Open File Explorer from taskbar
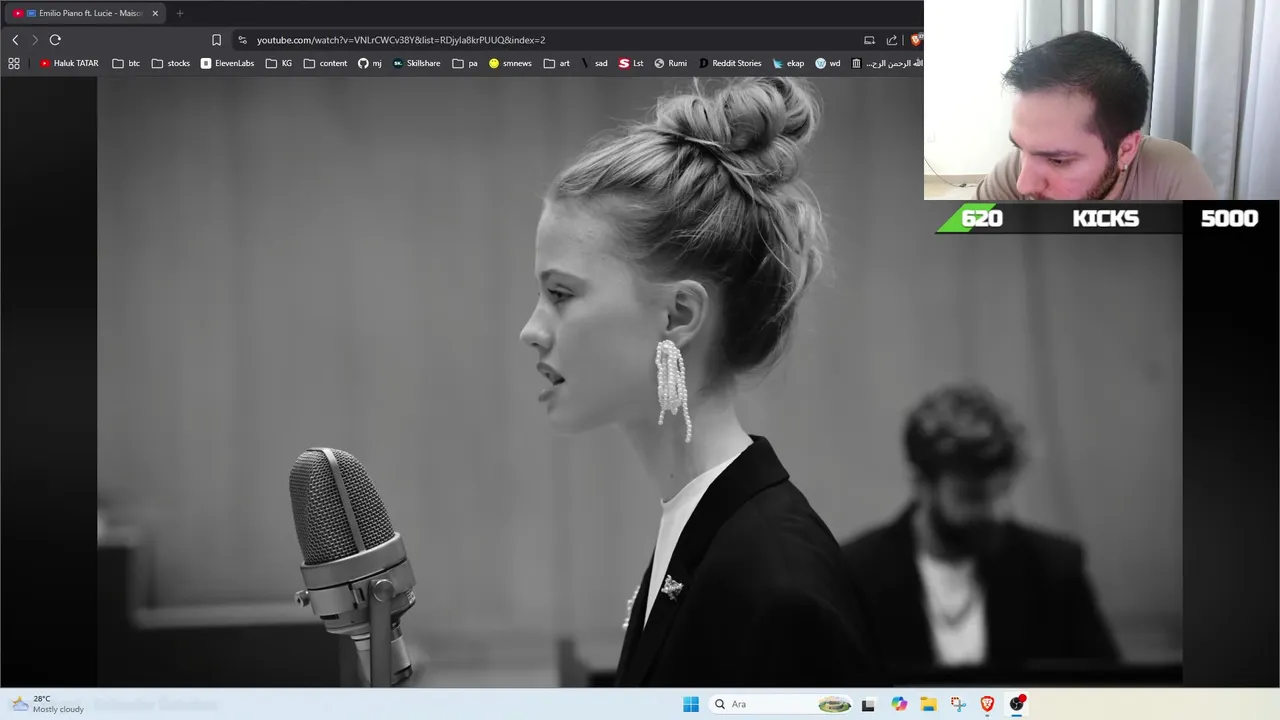This screenshot has height=720, width=1280. click(x=928, y=704)
